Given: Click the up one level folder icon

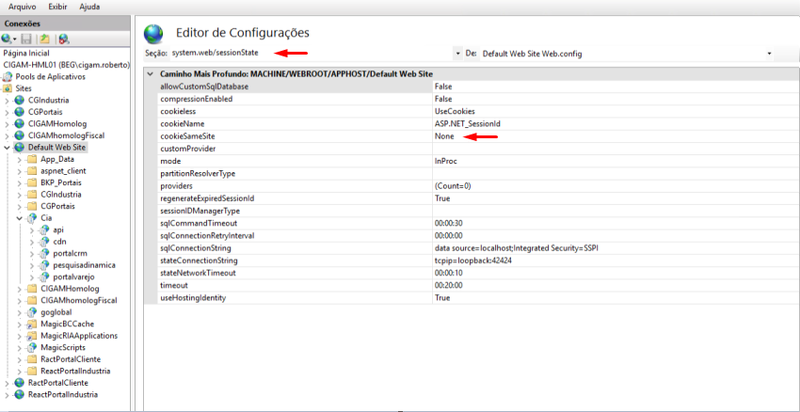Looking at the screenshot, I should (45, 39).
